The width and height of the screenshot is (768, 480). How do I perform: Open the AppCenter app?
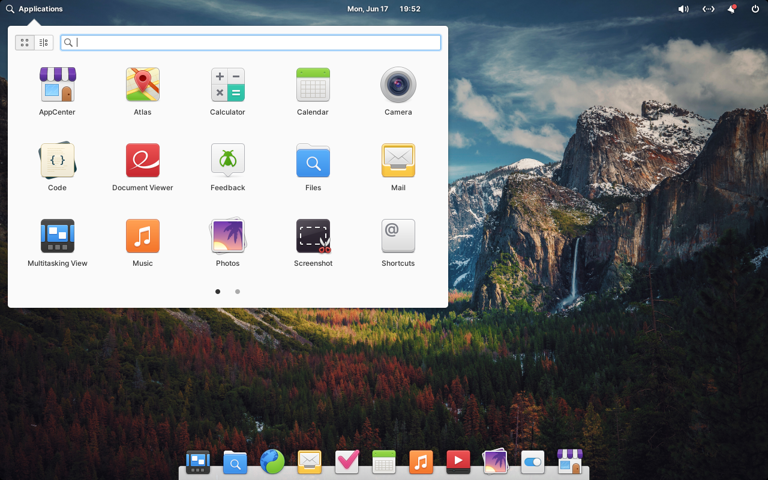click(57, 91)
